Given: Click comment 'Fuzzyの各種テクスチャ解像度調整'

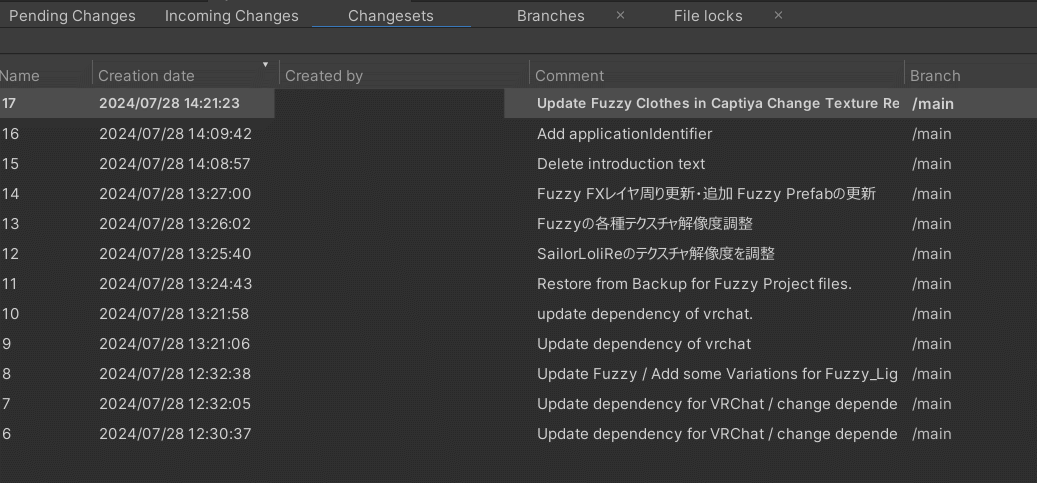Looking at the screenshot, I should click(645, 224).
